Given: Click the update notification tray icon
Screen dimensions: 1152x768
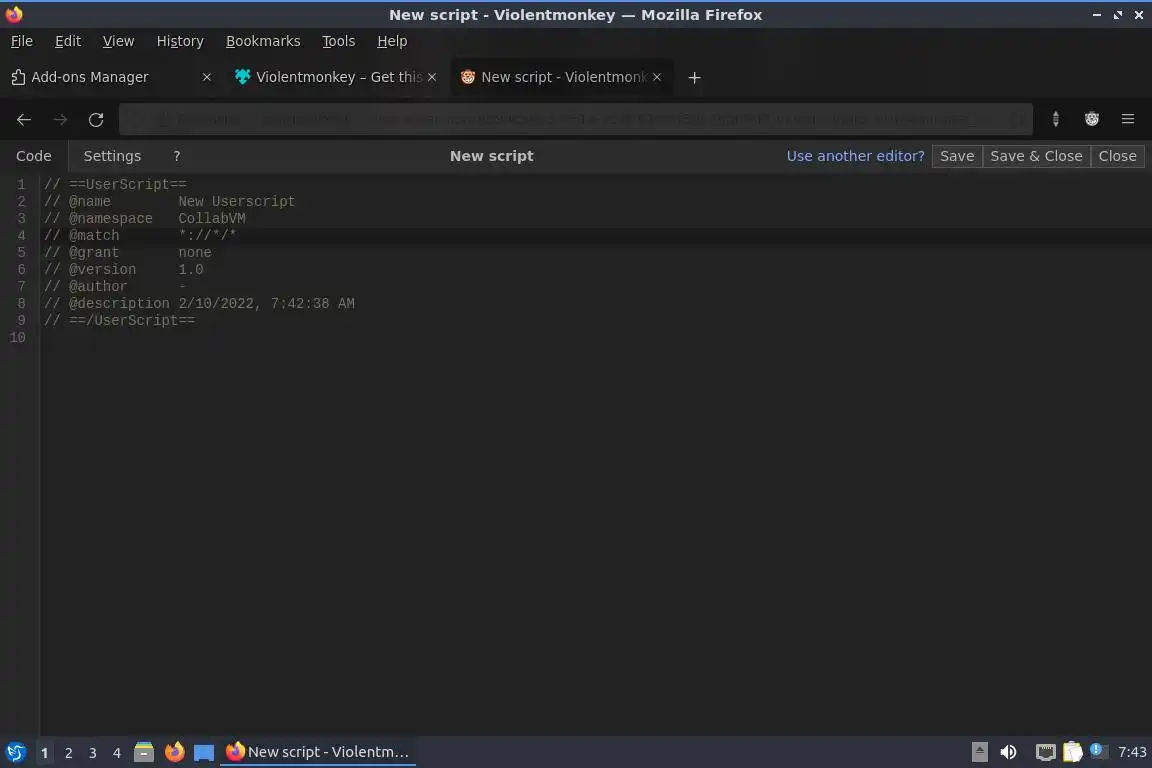Looking at the screenshot, I should click(1097, 750).
